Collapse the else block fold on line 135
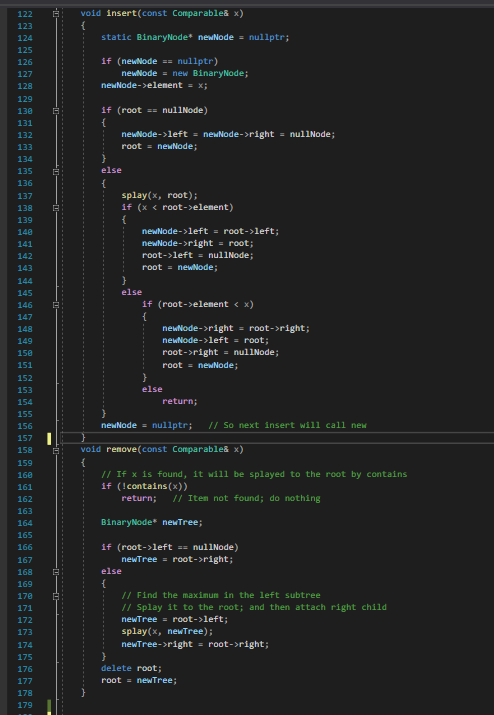The image size is (494, 715). pos(56,171)
